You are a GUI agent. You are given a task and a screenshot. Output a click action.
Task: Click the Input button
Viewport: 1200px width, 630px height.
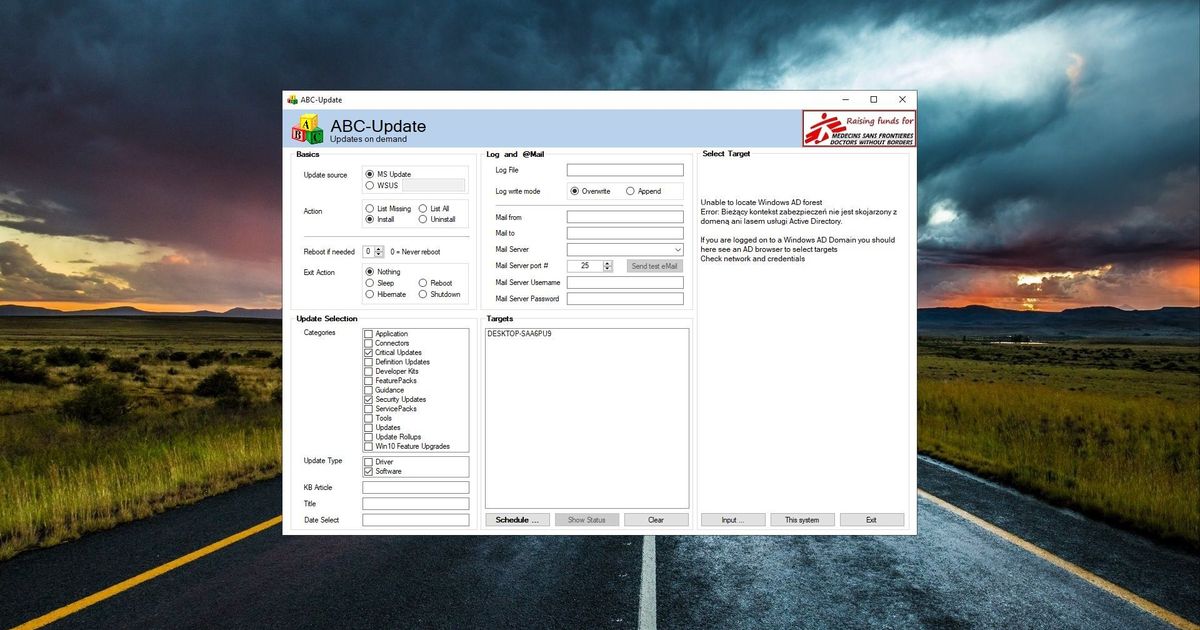733,520
